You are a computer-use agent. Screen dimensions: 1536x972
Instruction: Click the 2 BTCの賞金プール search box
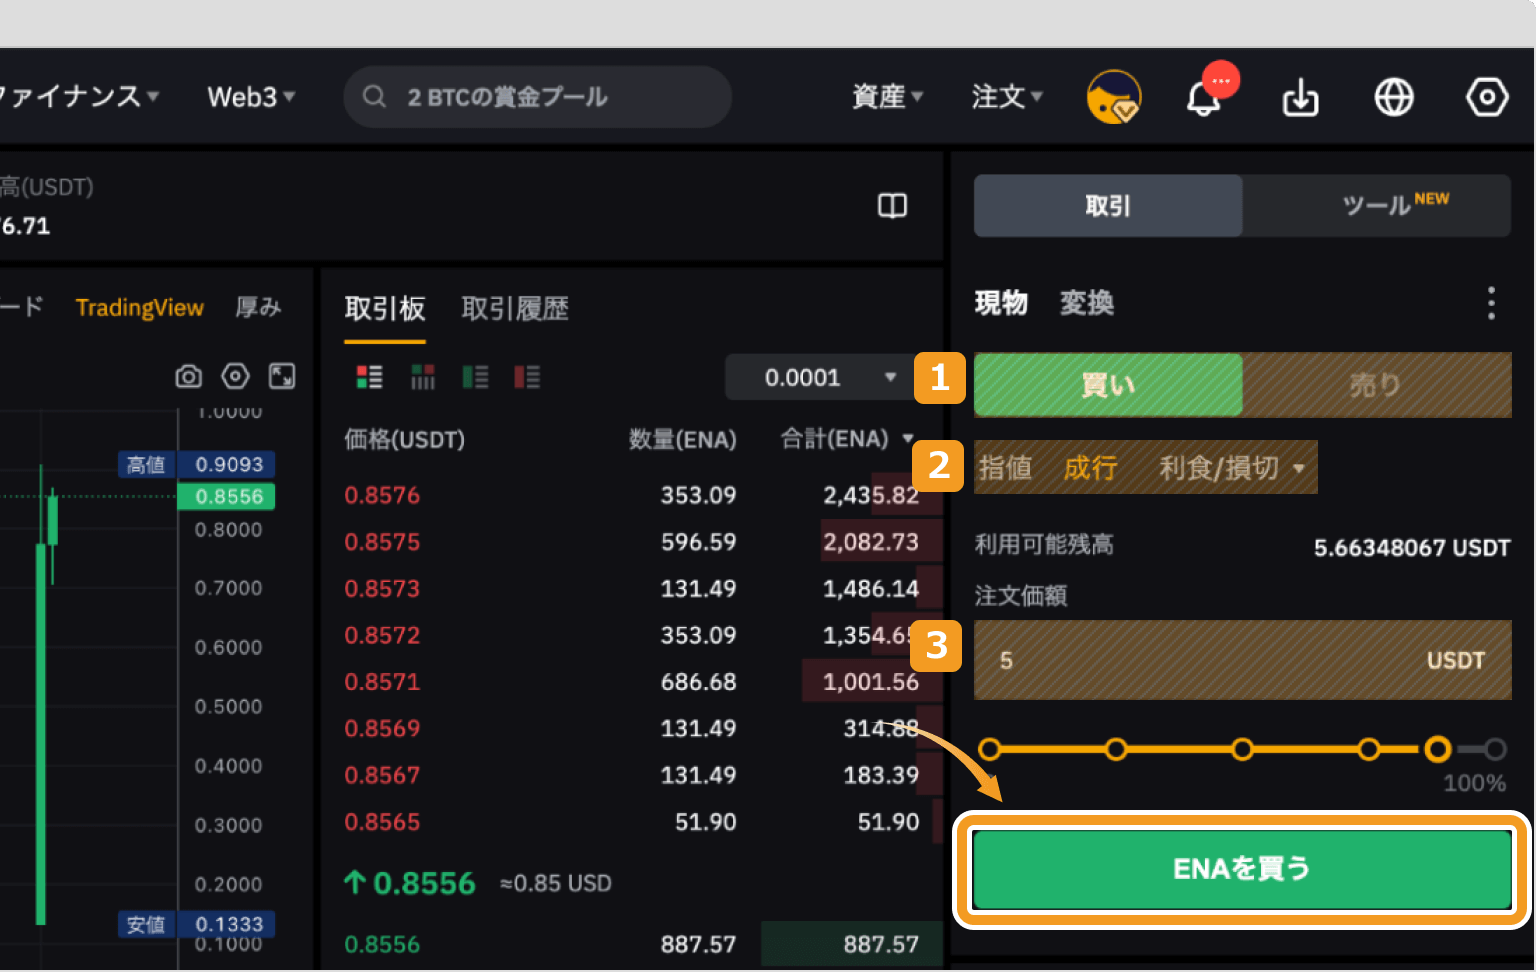[538, 97]
